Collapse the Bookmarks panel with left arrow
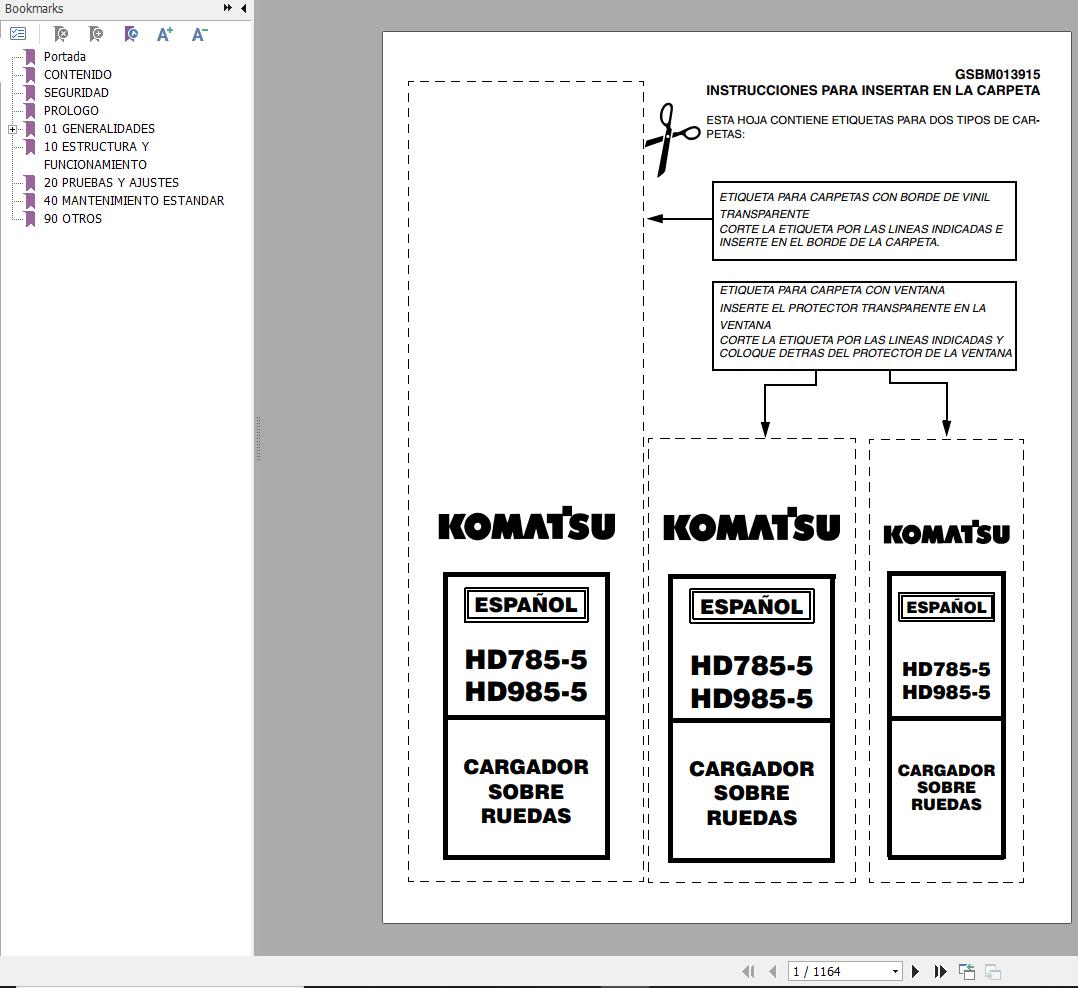Viewport: 1078px width, 988px height. pyautogui.click(x=244, y=8)
